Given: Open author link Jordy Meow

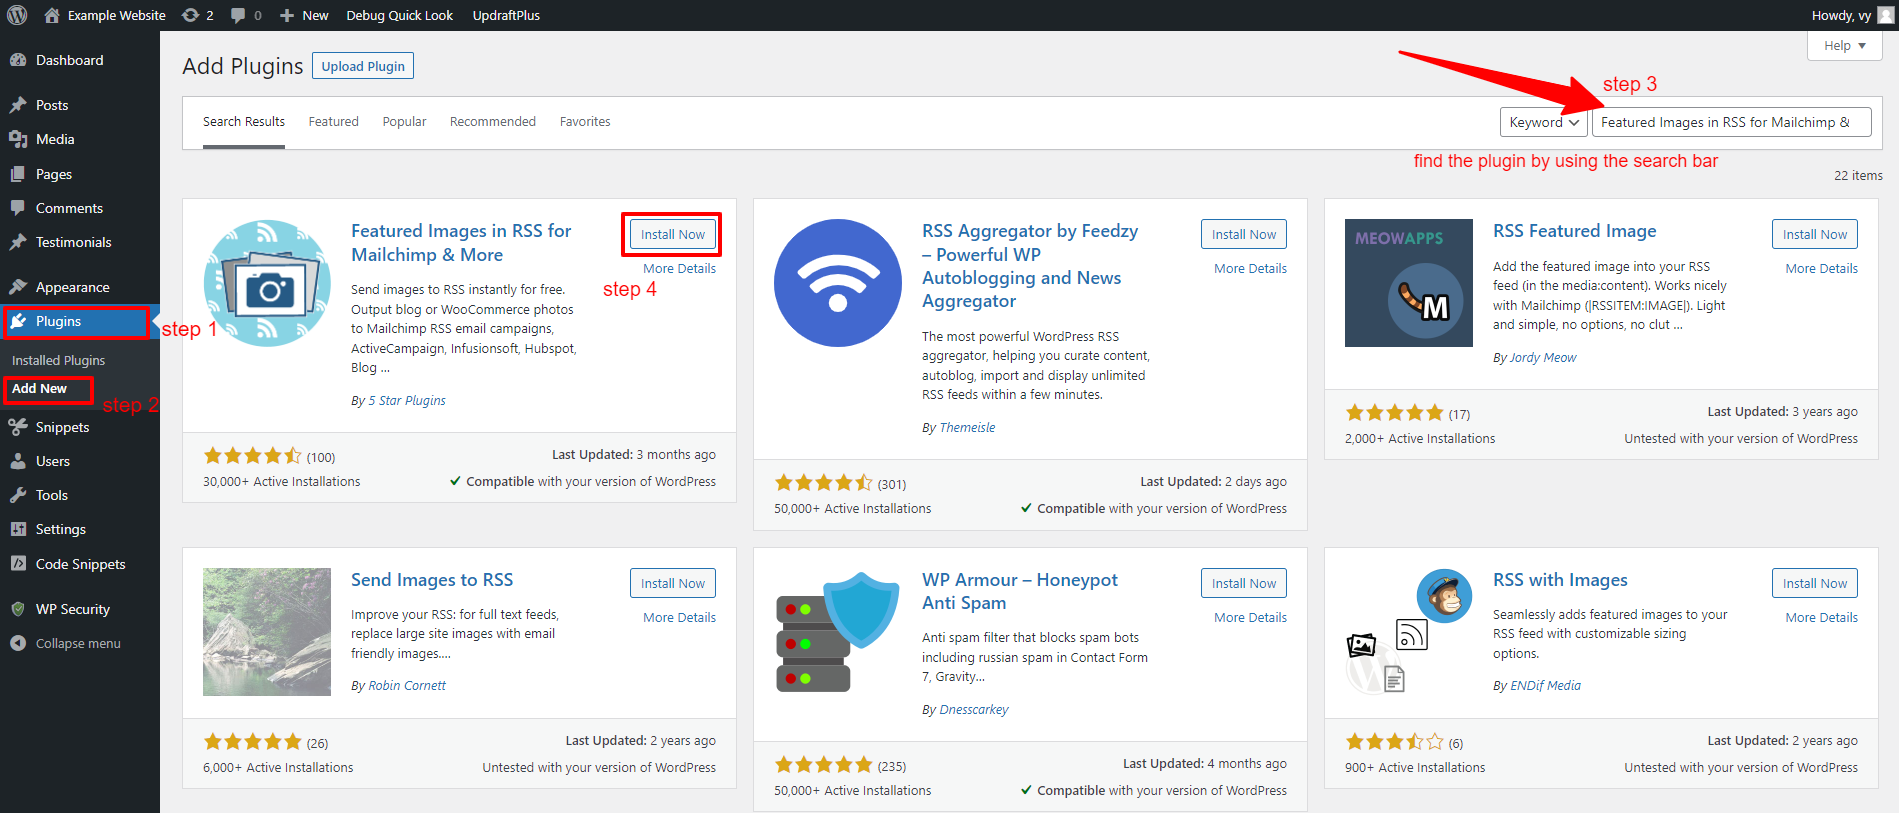Looking at the screenshot, I should 1542,357.
